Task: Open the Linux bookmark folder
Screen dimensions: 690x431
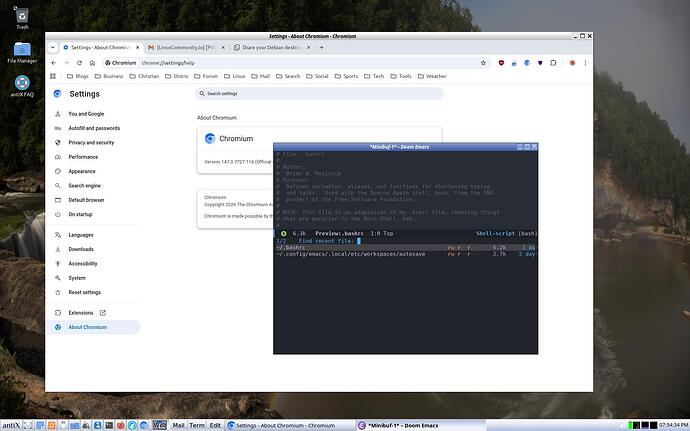Action: pos(235,76)
